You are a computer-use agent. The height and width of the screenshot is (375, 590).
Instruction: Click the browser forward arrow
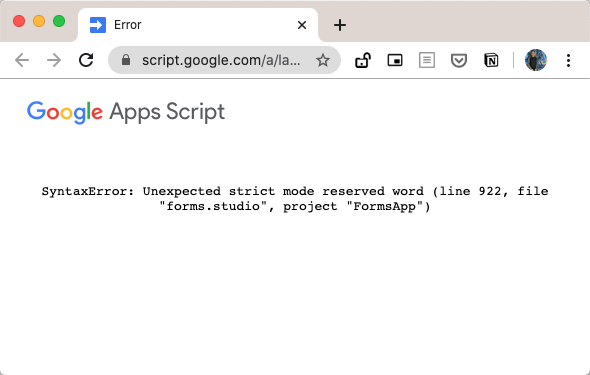tap(54, 60)
